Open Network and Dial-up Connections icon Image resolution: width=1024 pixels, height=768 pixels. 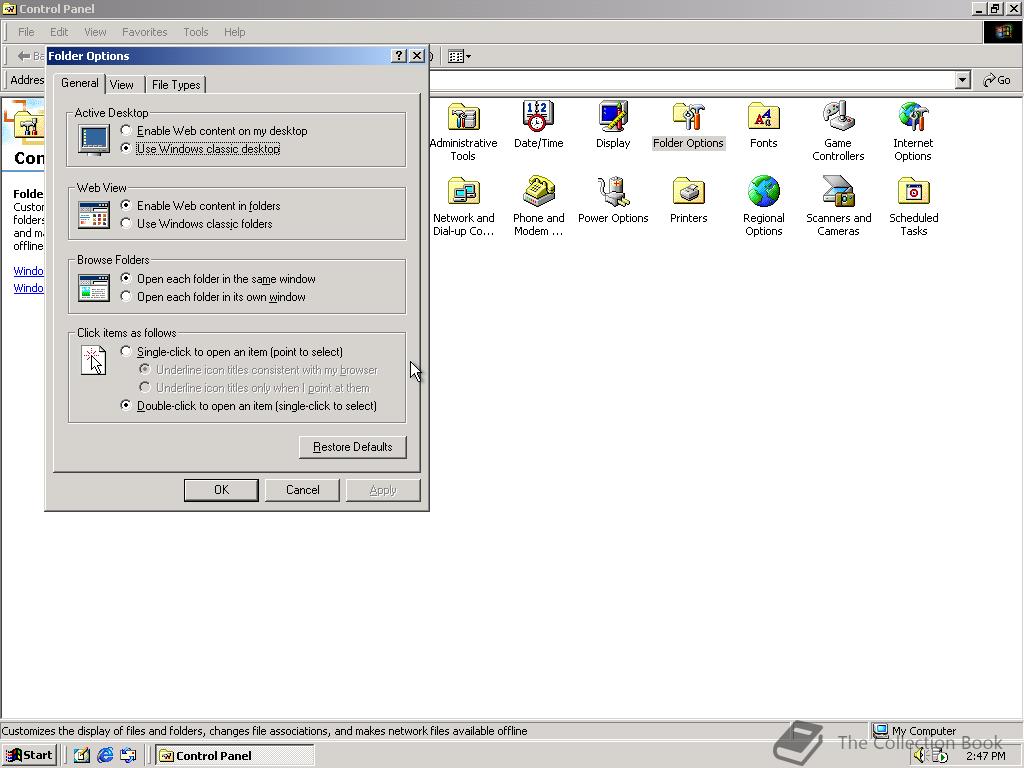point(464,192)
